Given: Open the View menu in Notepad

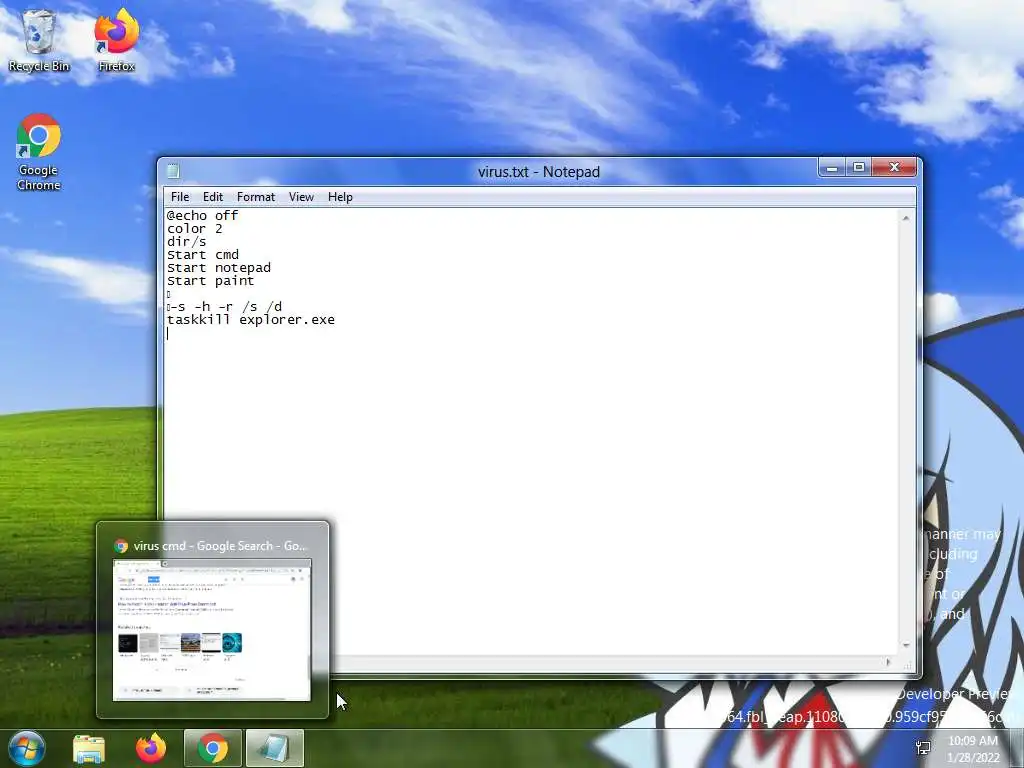Looking at the screenshot, I should pyautogui.click(x=301, y=197).
